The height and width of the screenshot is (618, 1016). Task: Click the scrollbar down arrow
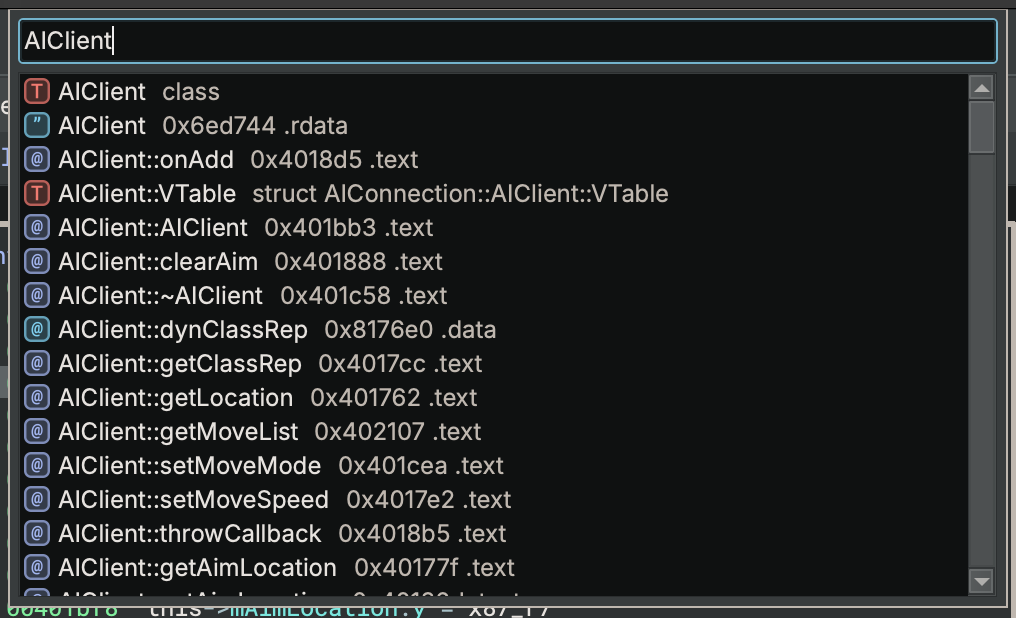(981, 581)
